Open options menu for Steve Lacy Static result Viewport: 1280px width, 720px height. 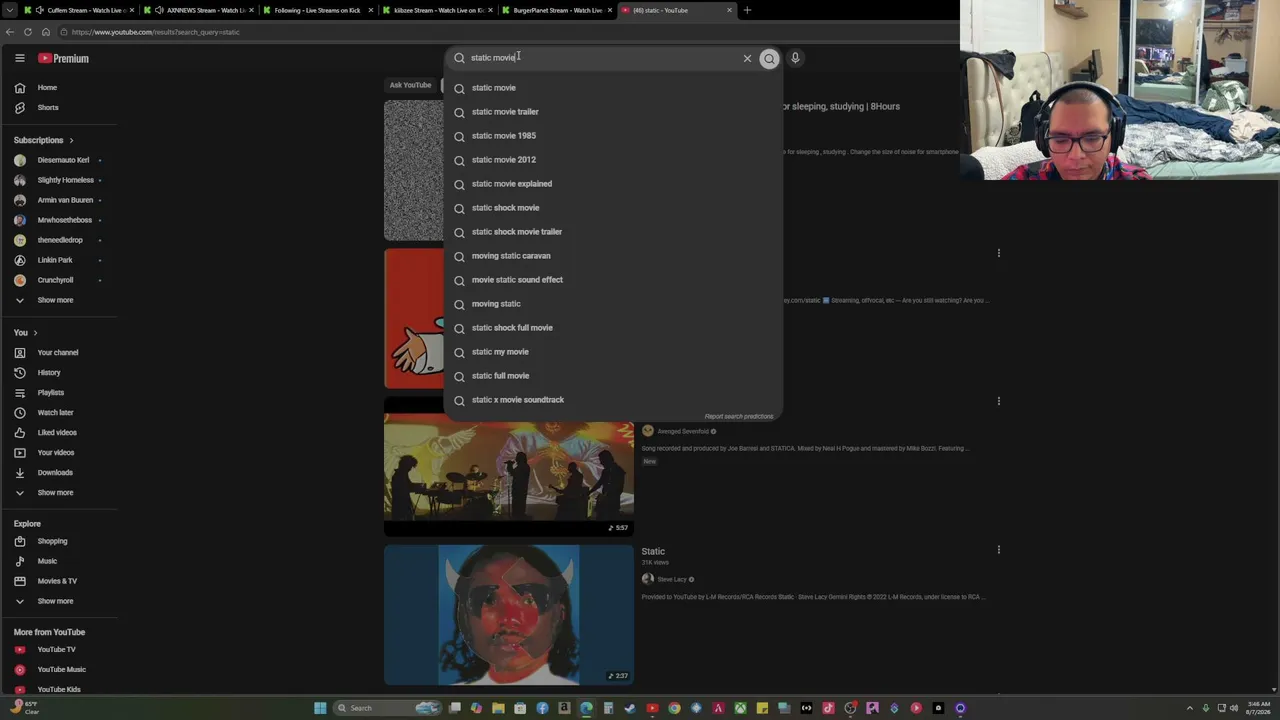tap(998, 549)
